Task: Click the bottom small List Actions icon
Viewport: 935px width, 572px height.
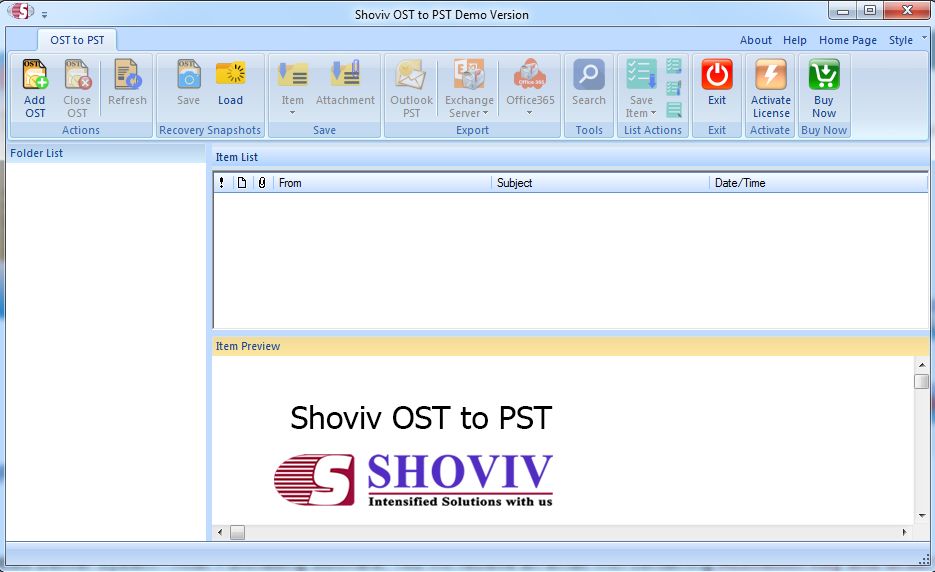Action: [x=674, y=110]
